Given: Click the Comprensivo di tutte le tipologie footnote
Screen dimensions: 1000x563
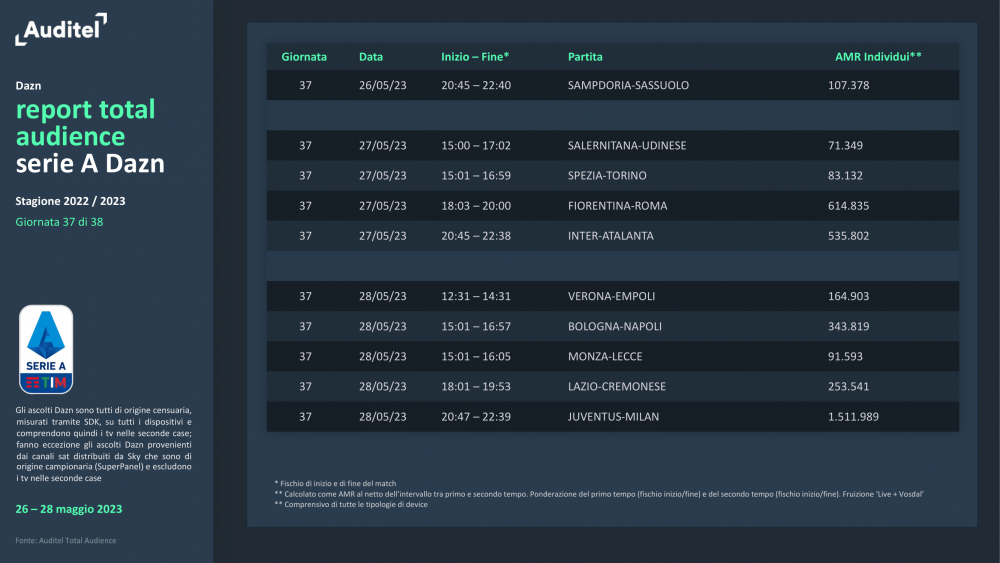Looking at the screenshot, I should click(x=351, y=504).
